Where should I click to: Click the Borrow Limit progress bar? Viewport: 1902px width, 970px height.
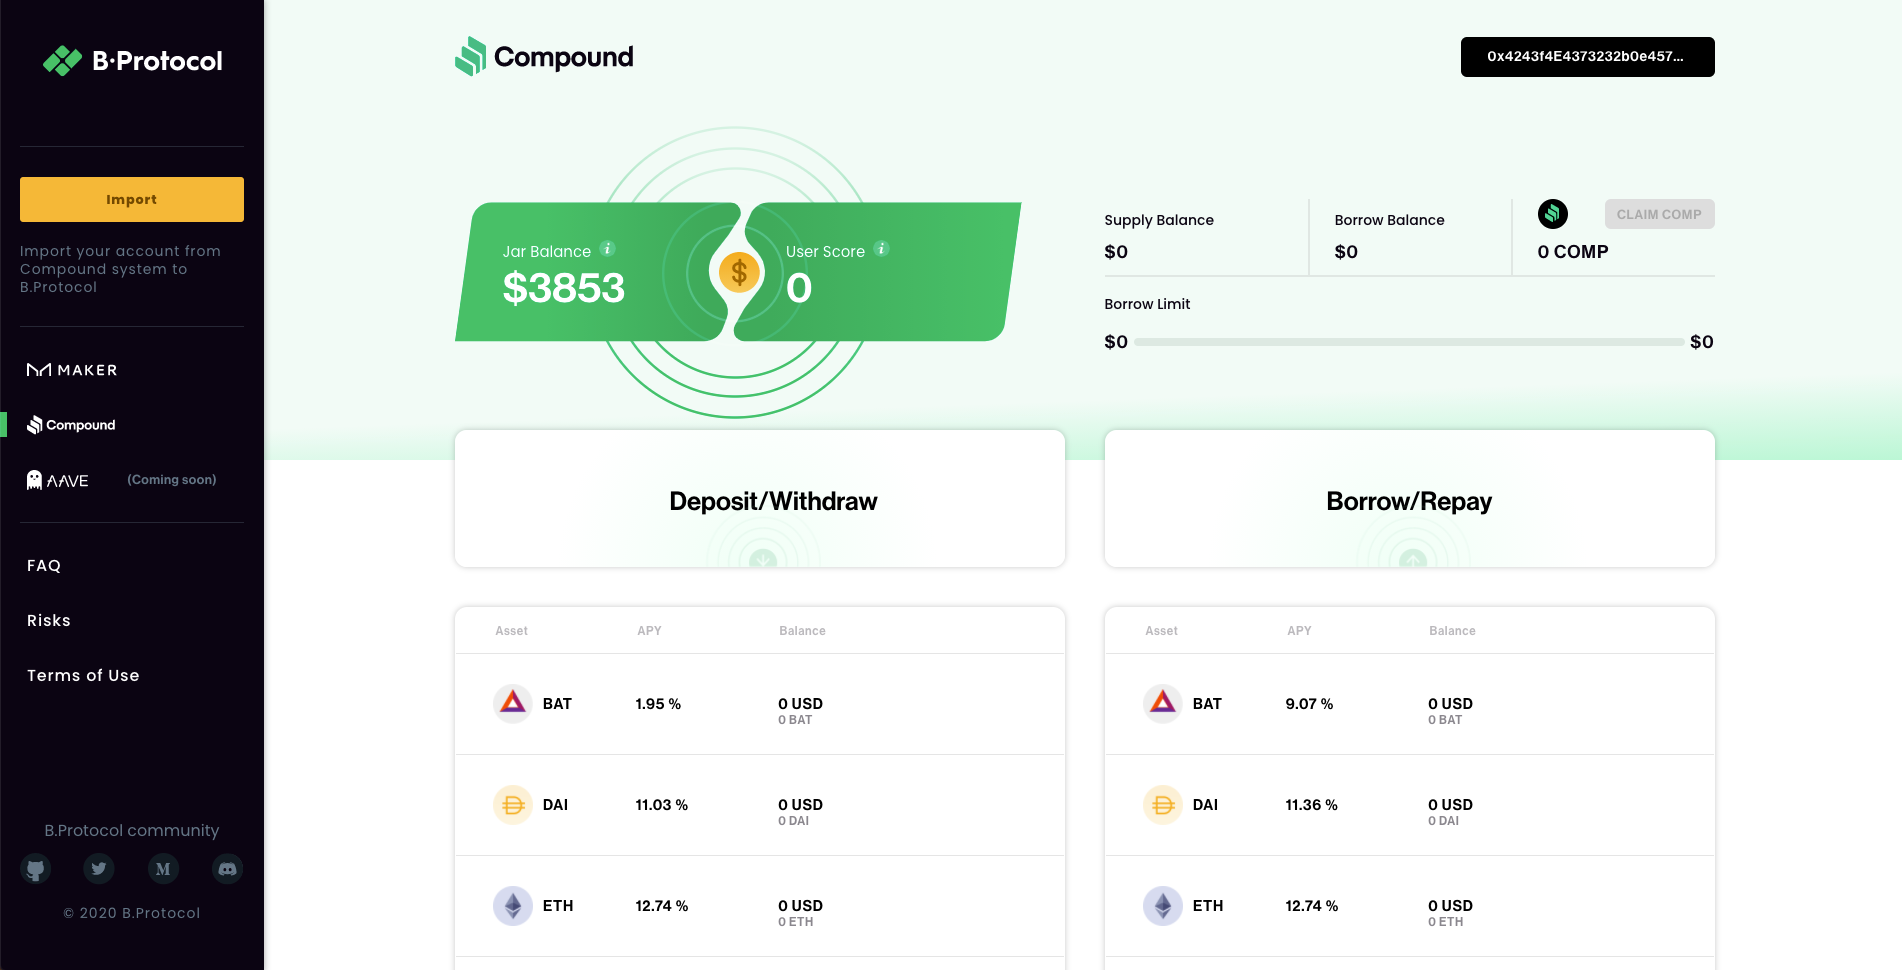(1408, 342)
